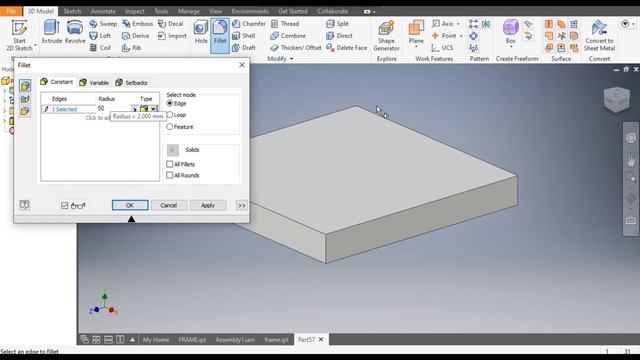Expand the document tabs list arrow
The width and height of the screenshot is (640, 360).
[132, 340]
